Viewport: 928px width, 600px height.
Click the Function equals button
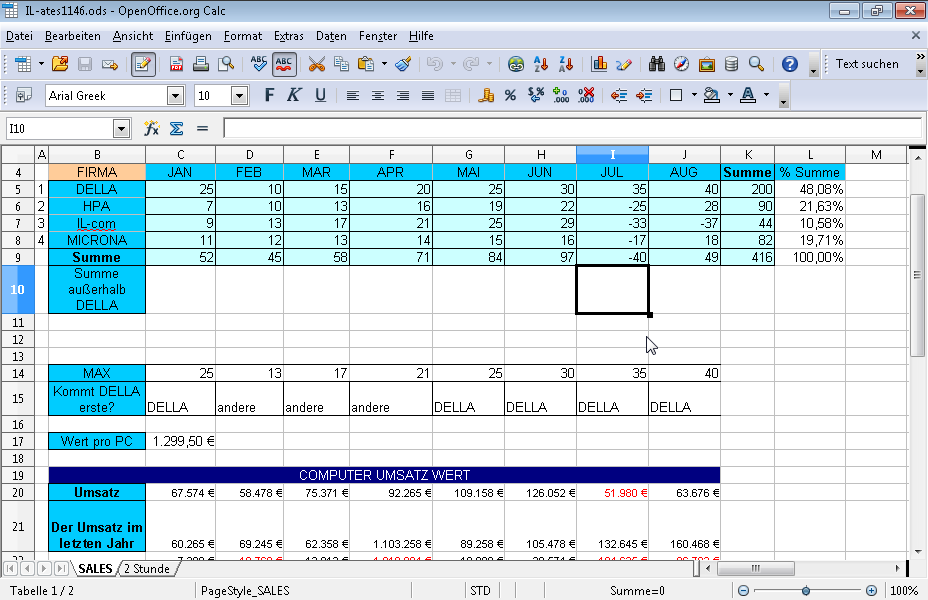tap(202, 128)
